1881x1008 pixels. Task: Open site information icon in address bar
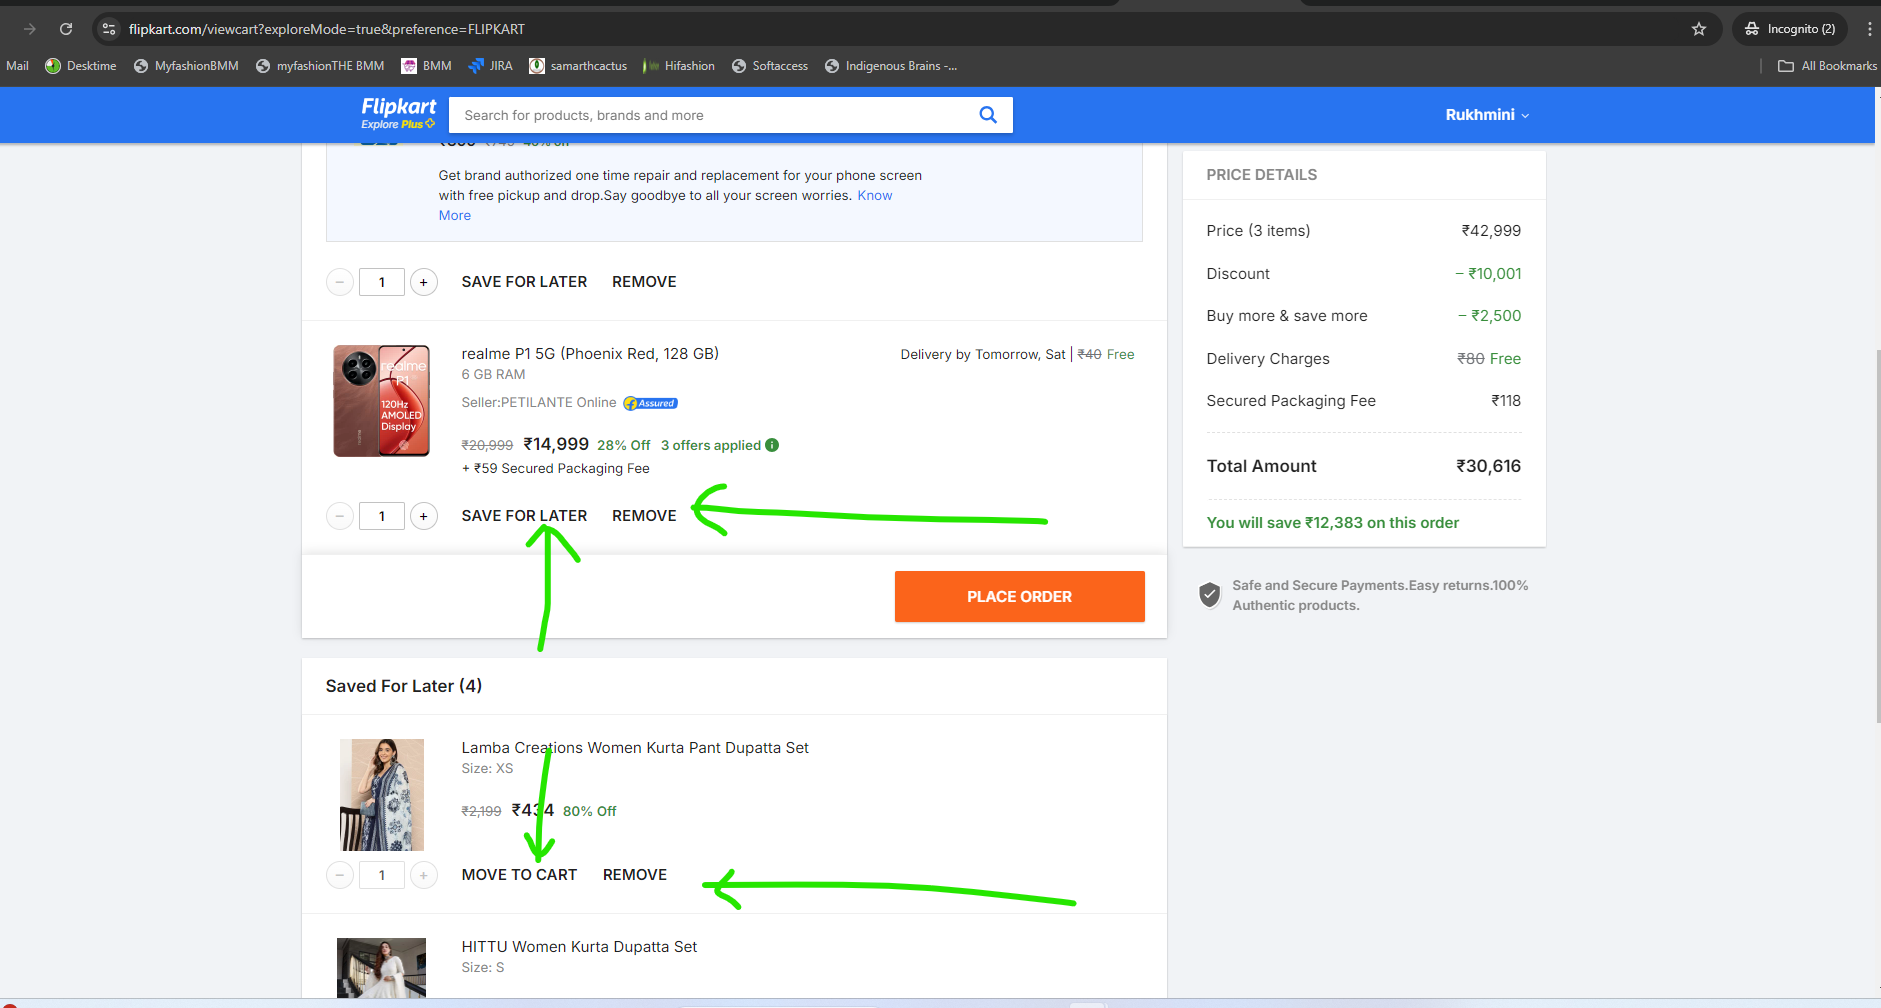click(109, 29)
